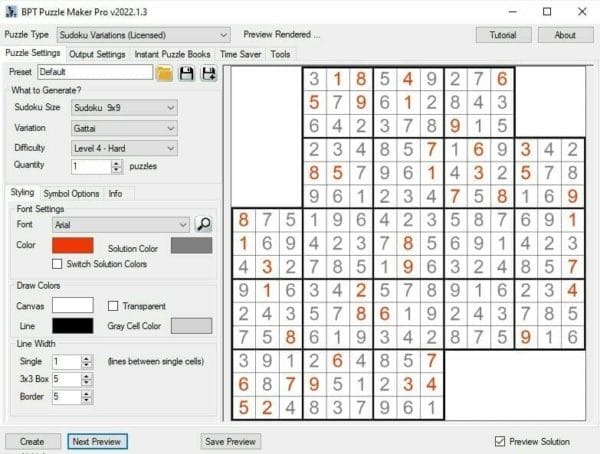Click 'What to Generate?' group label
600x454 pixels.
46,90
